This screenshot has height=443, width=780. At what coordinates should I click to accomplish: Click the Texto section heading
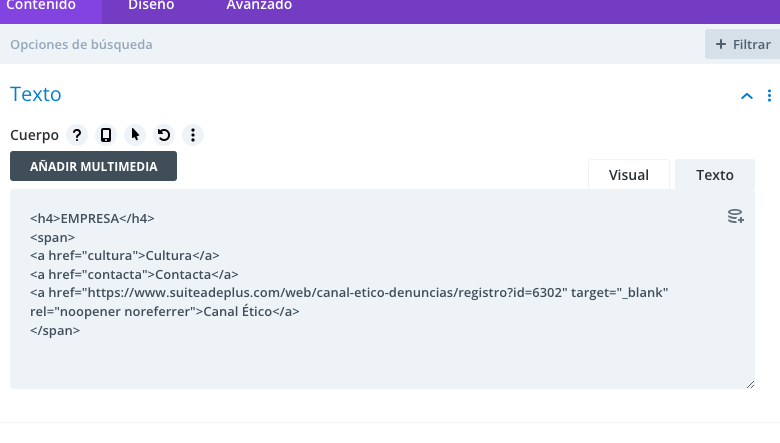tap(36, 94)
